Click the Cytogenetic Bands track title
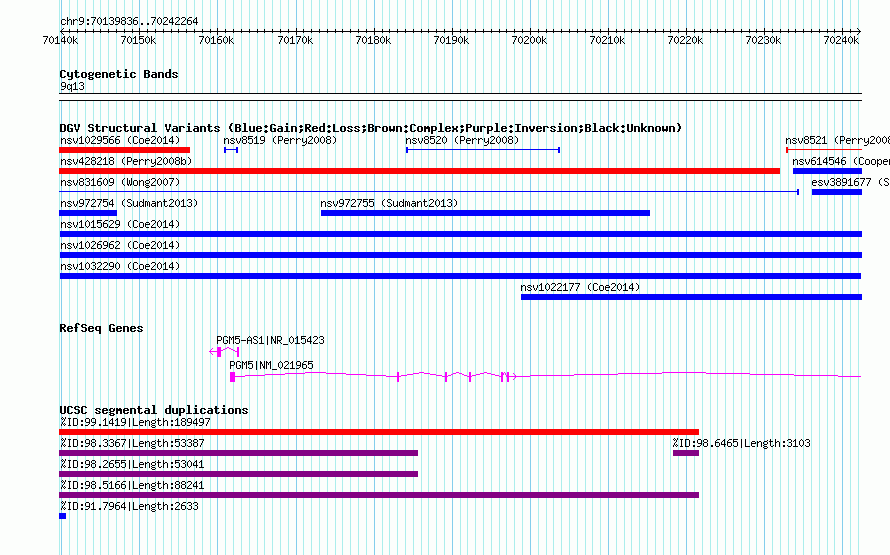890x555 pixels. pyautogui.click(x=119, y=74)
